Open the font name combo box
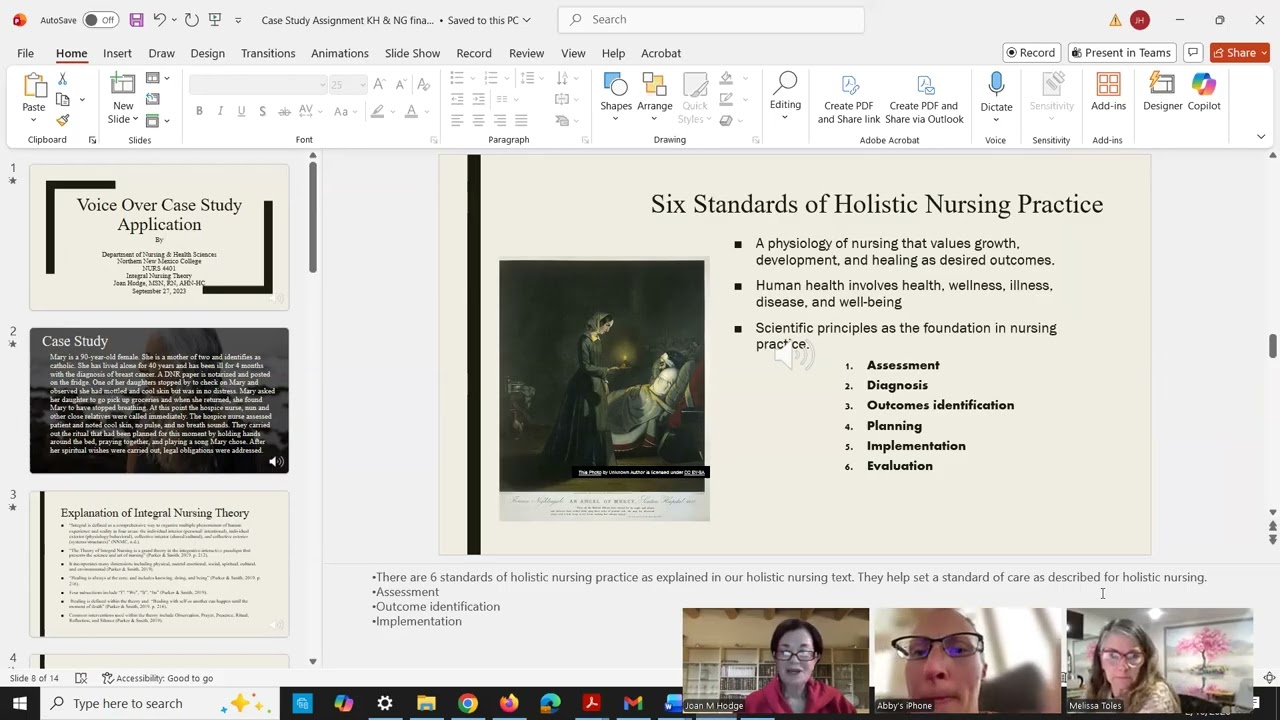 (257, 85)
